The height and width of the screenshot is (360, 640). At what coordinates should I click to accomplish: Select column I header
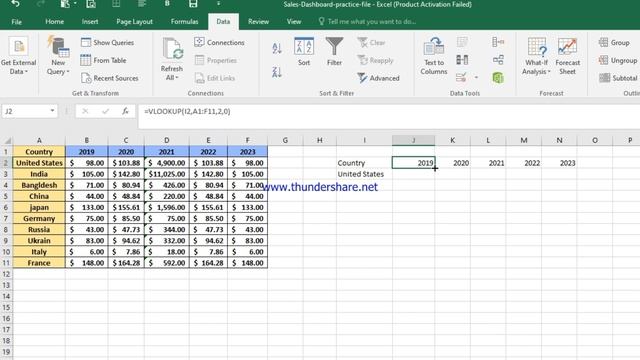[364, 140]
